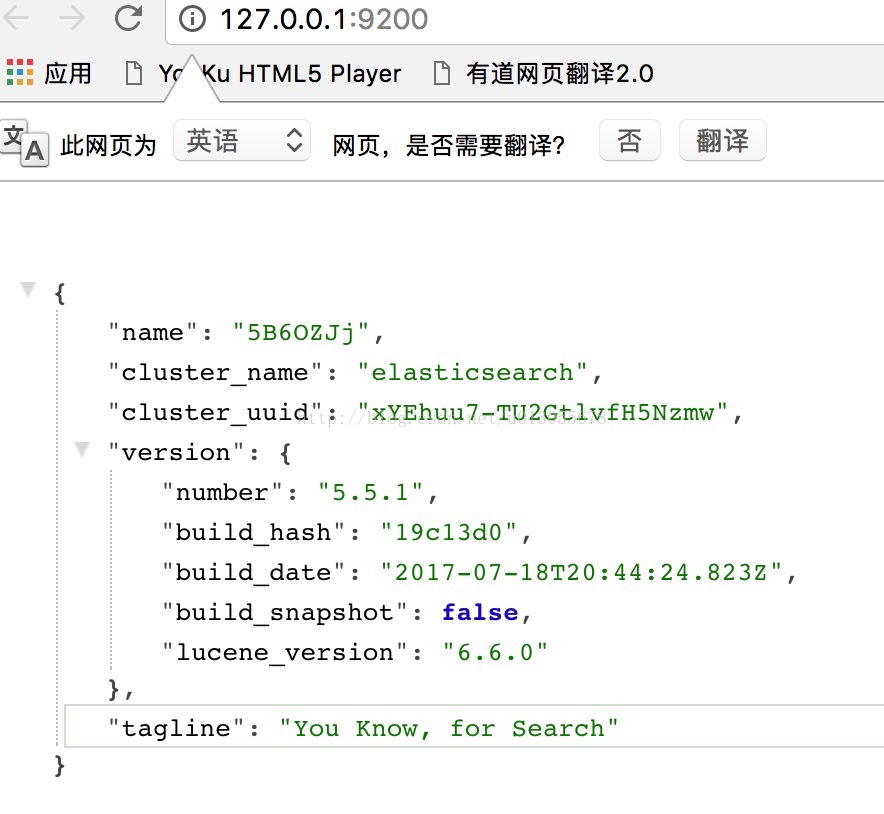Screen dimensions: 884x814
Task: Select the "name" key text
Action: point(153,332)
